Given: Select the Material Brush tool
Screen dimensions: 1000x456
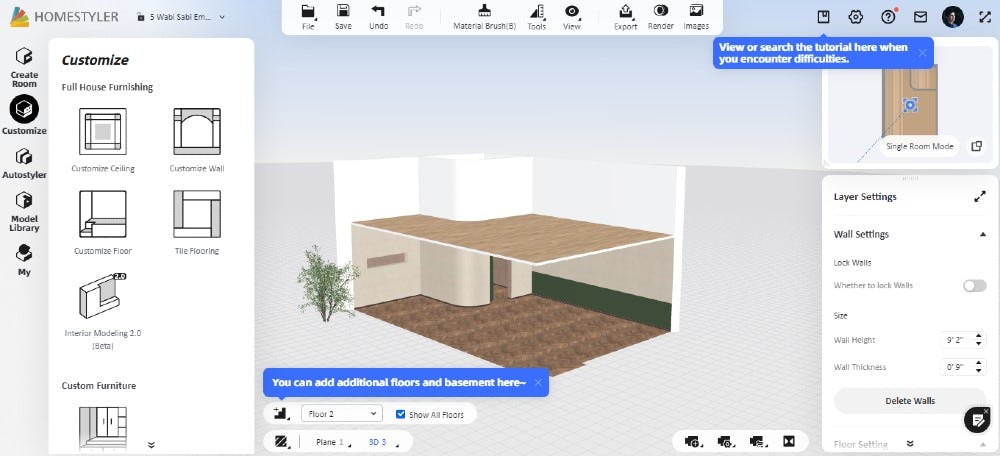Looking at the screenshot, I should click(484, 16).
